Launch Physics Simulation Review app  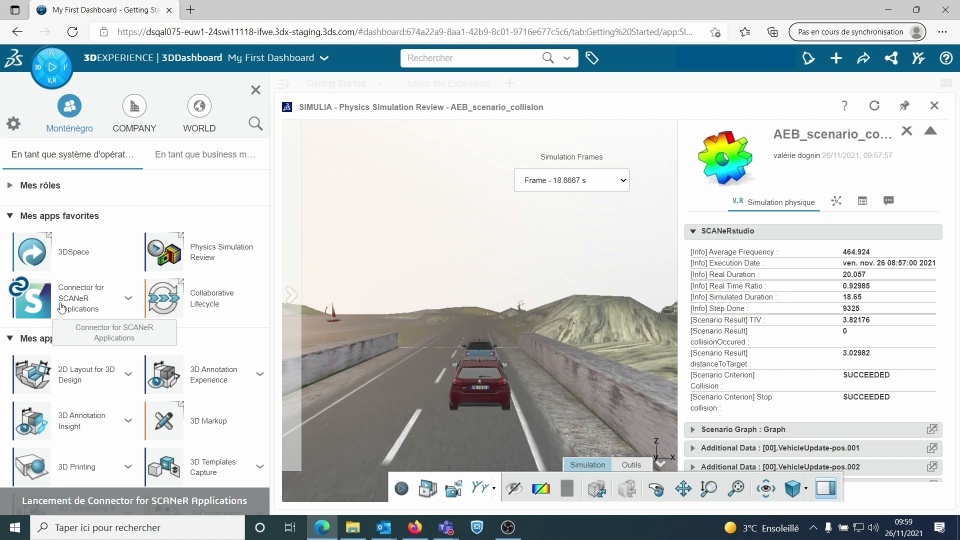point(165,252)
